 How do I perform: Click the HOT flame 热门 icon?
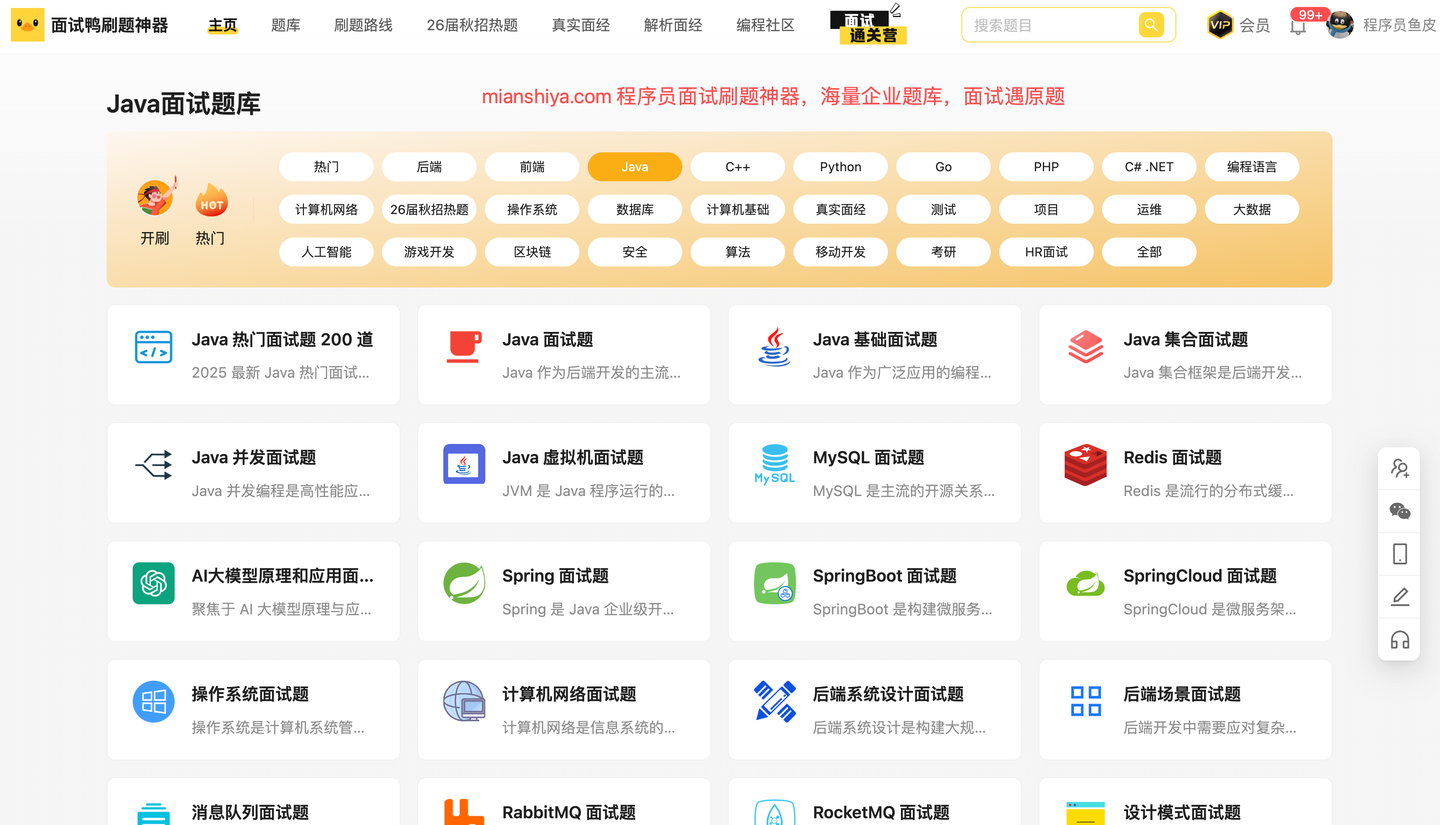pos(211,199)
